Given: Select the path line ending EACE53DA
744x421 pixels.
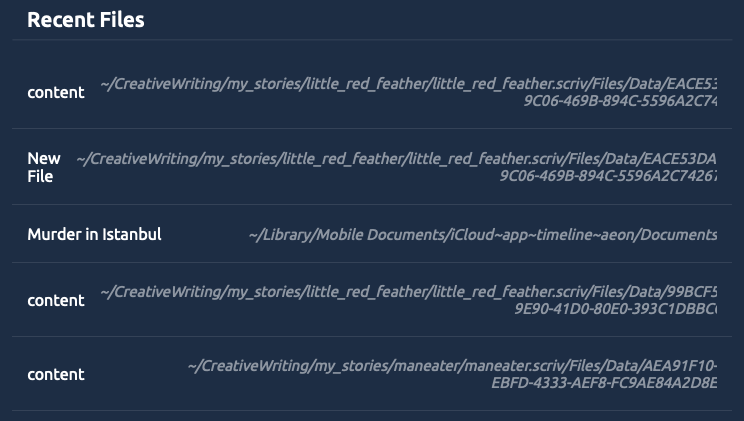Looking at the screenshot, I should tap(396, 159).
